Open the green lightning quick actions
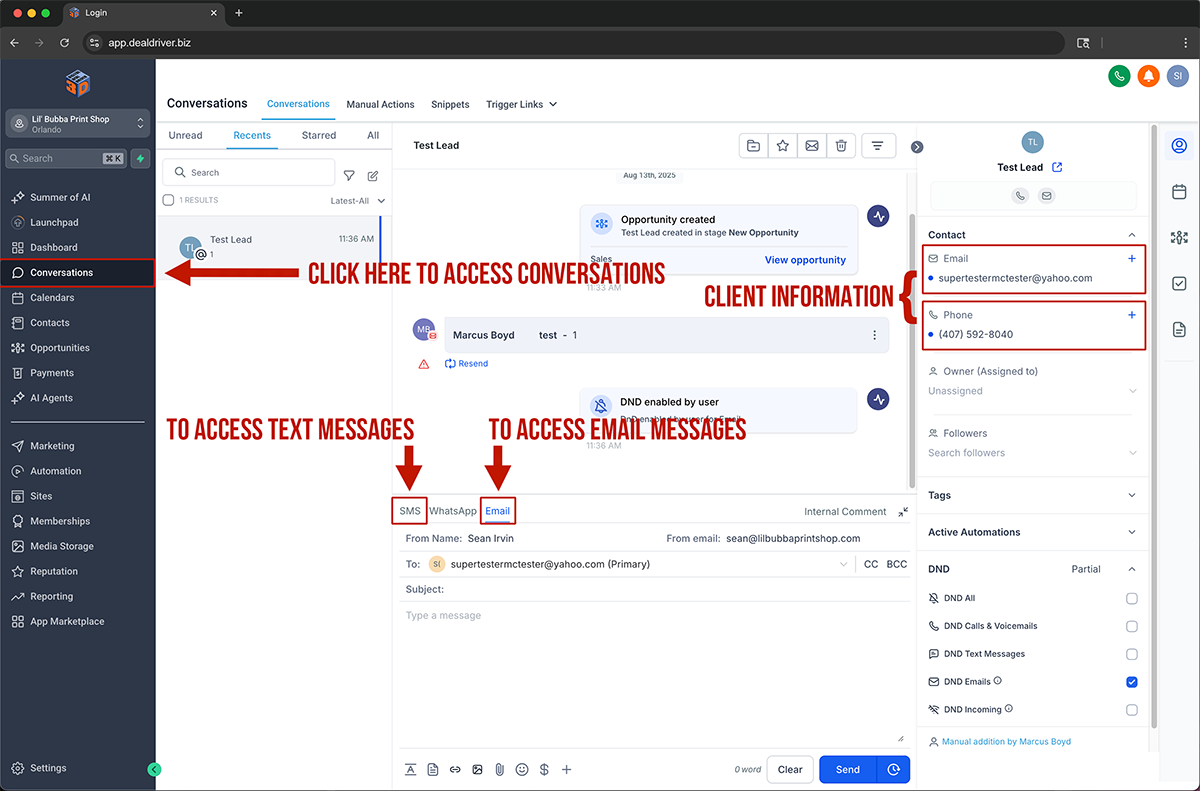The image size is (1200, 791). [141, 158]
